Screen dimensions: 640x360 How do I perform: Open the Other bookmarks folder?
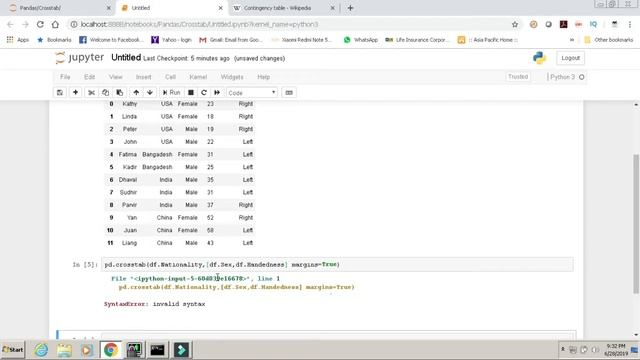click(609, 40)
